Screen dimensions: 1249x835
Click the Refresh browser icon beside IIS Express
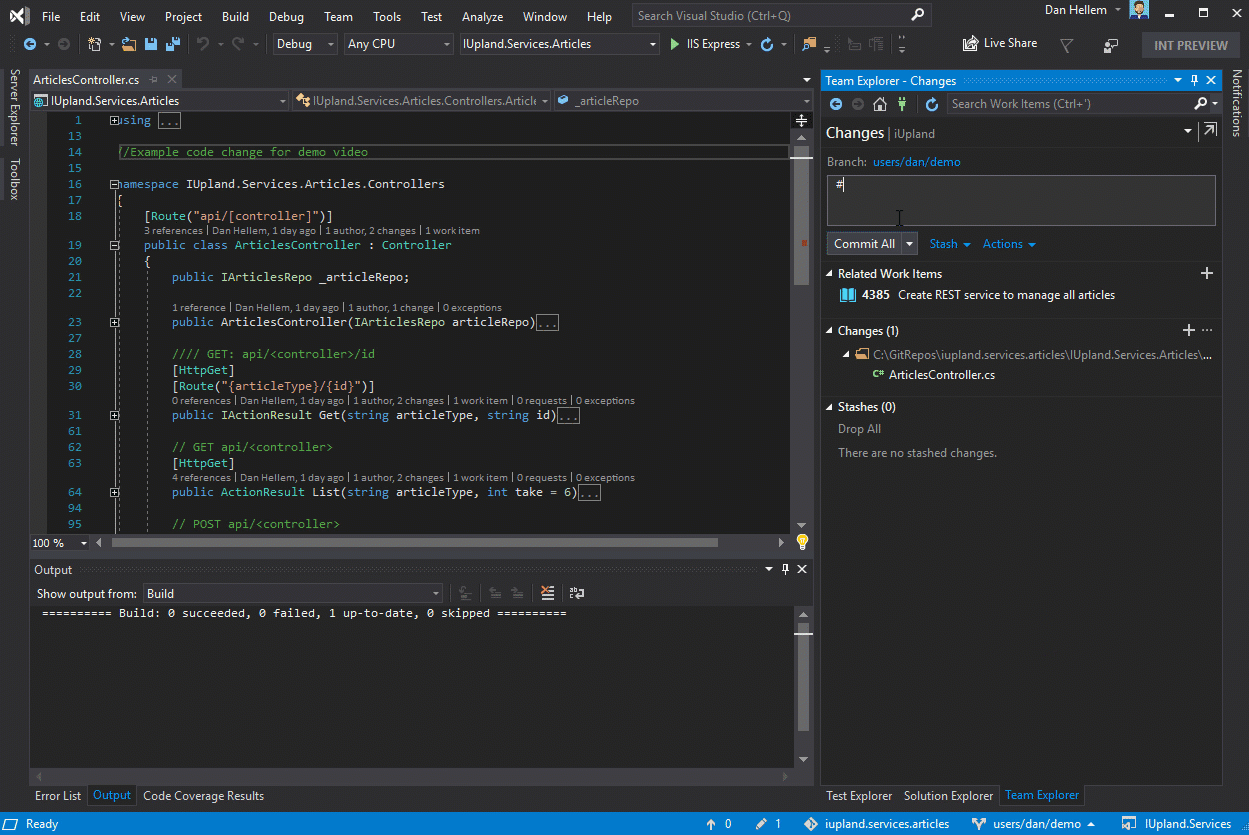coord(767,44)
